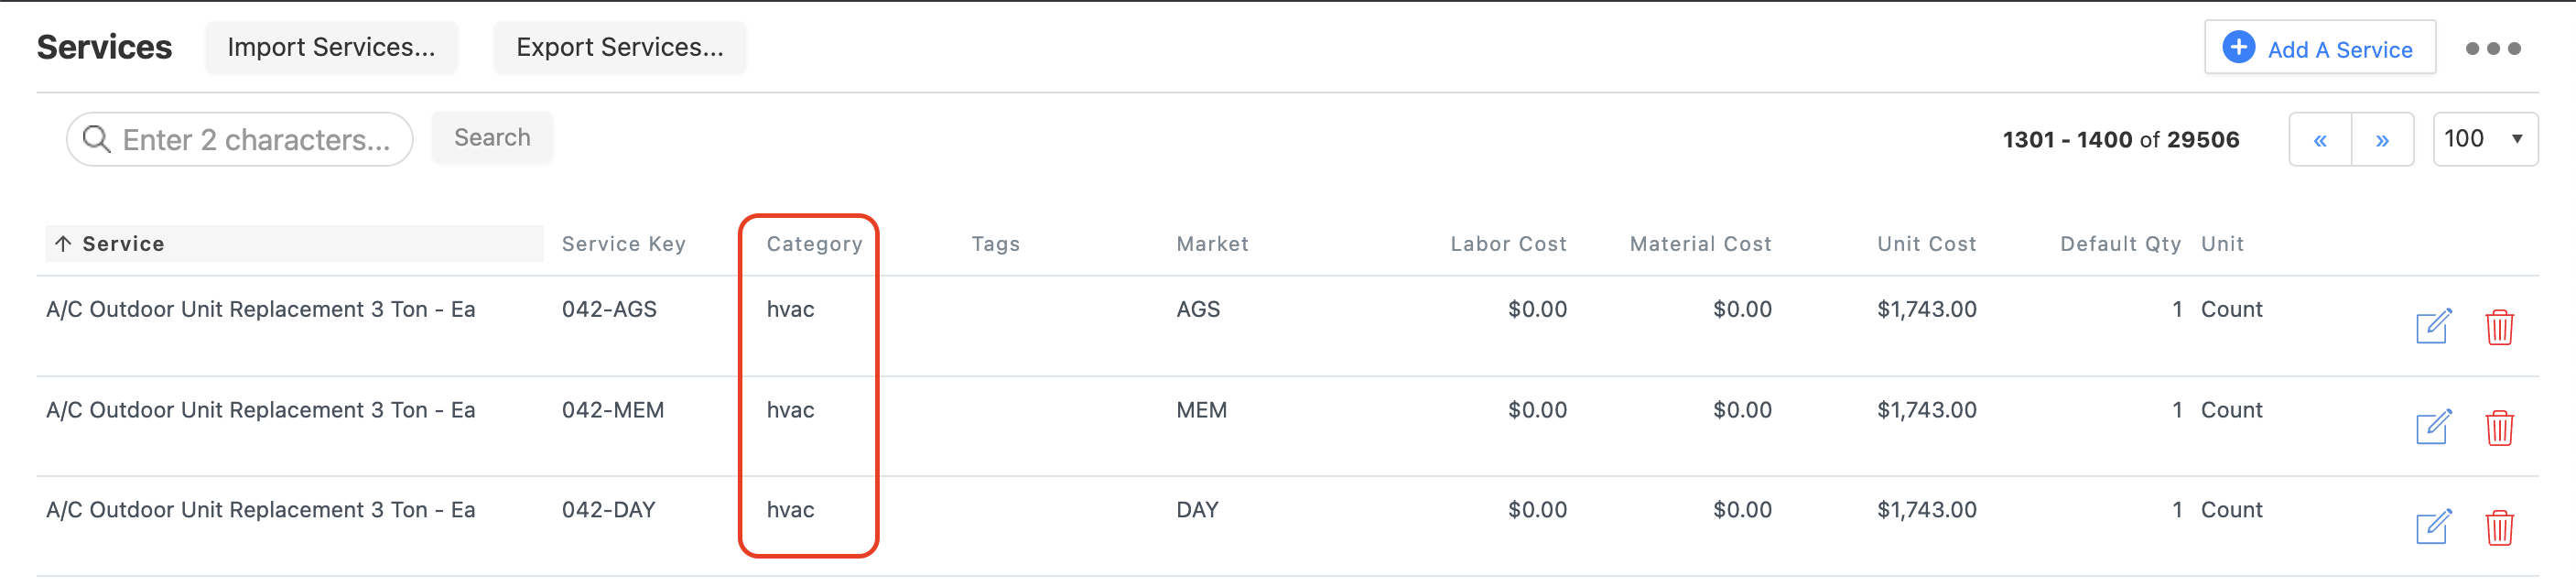2576x586 pixels.
Task: Open the three-dot more options menu
Action: 2493,48
